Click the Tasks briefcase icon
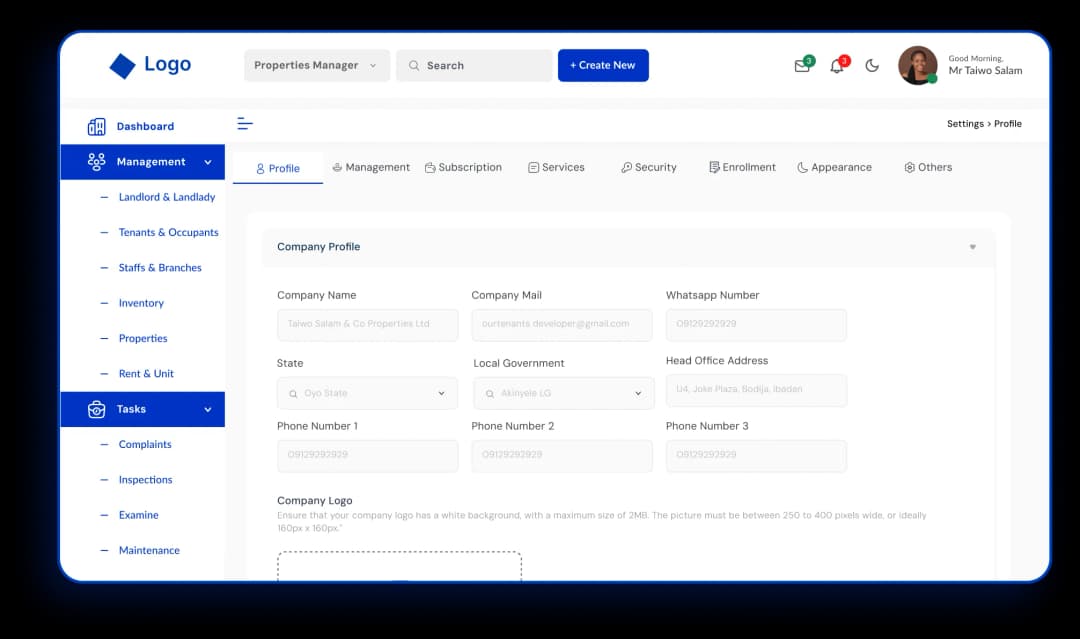This screenshot has height=639, width=1080. tap(97, 409)
